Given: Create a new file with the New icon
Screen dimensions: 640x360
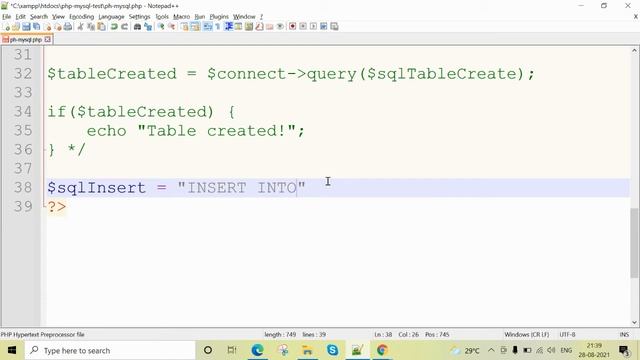Looking at the screenshot, I should tap(7, 27).
